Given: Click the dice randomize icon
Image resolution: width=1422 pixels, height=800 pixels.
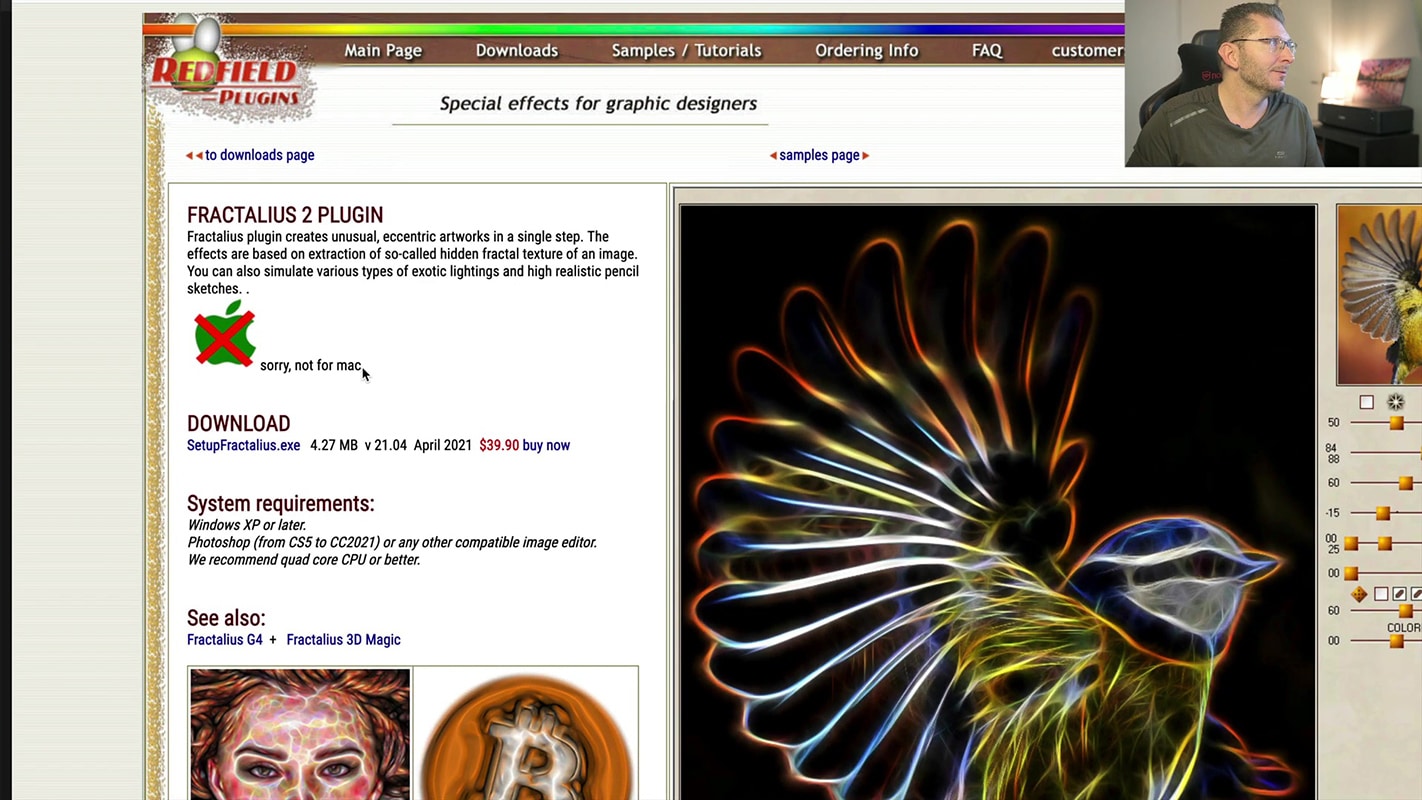Looking at the screenshot, I should [1359, 594].
